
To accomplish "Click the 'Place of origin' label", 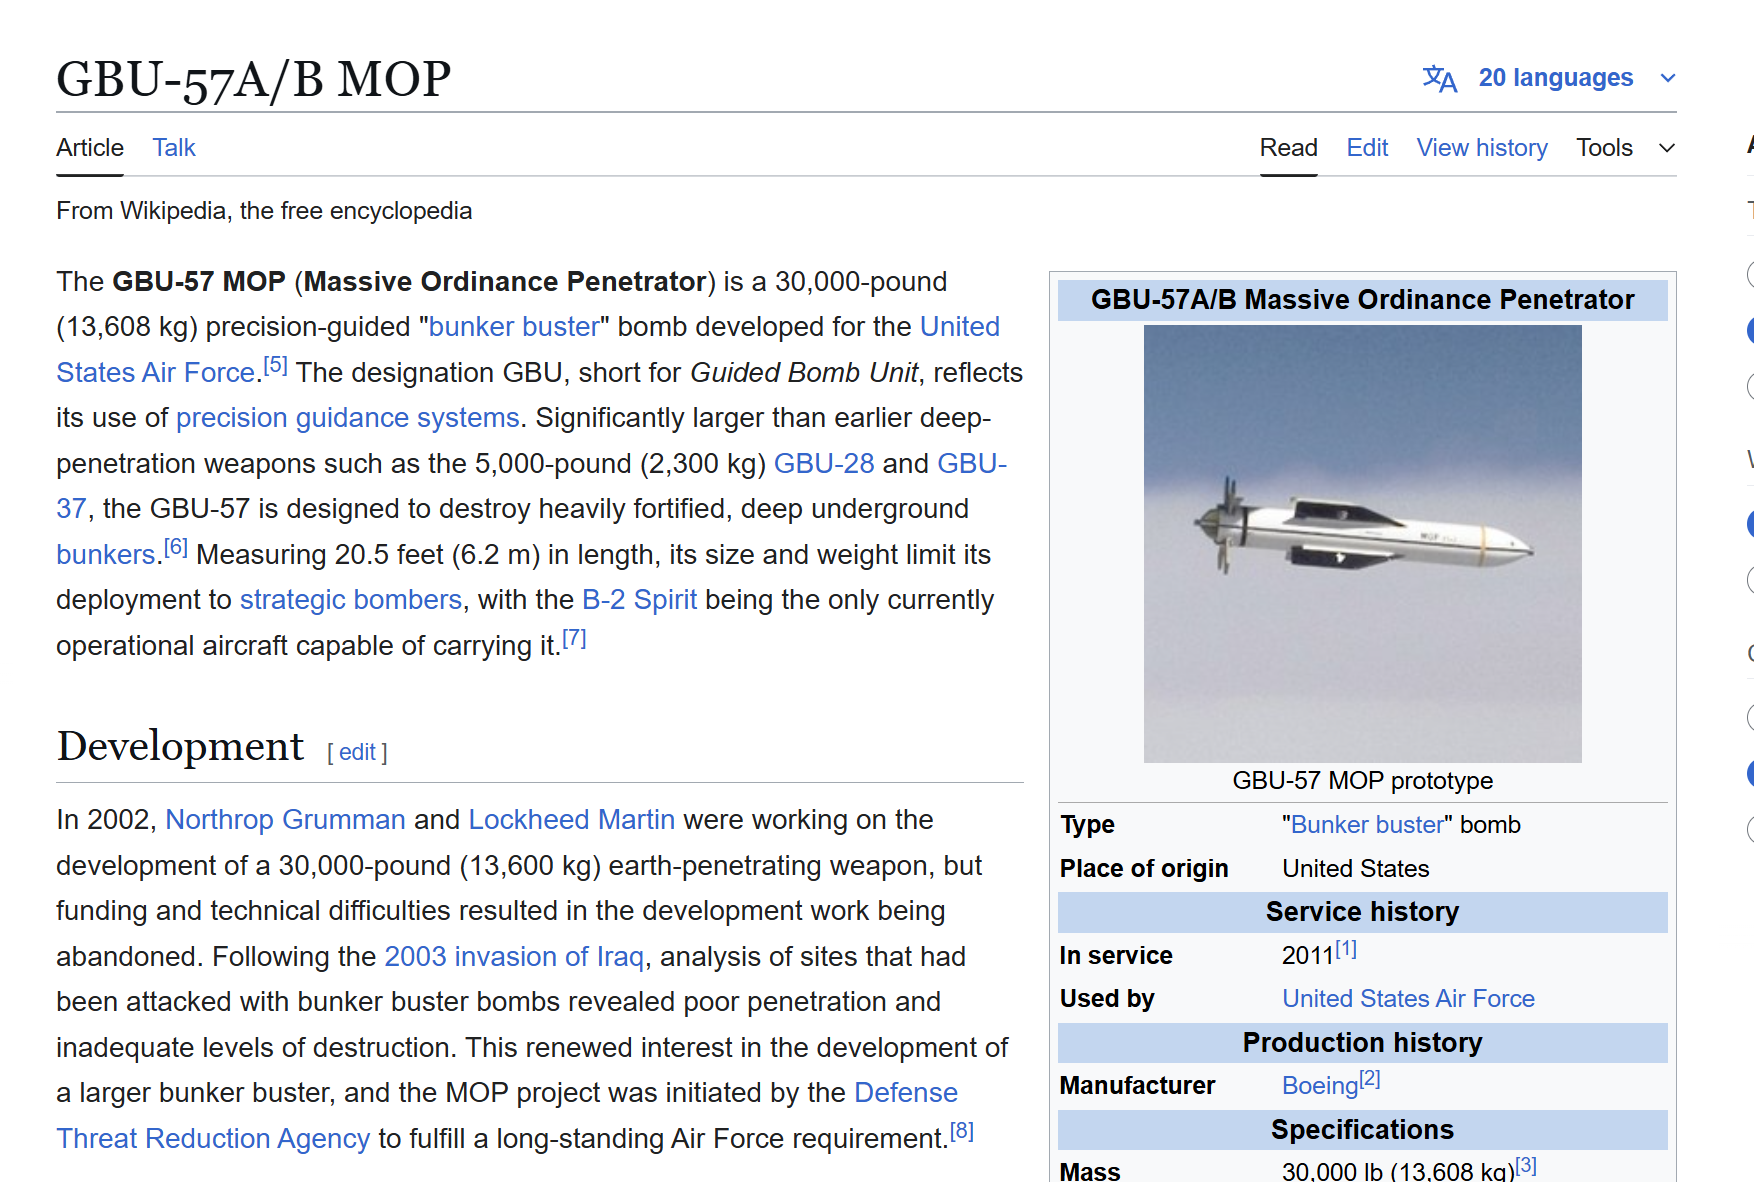I will pyautogui.click(x=1144, y=869).
